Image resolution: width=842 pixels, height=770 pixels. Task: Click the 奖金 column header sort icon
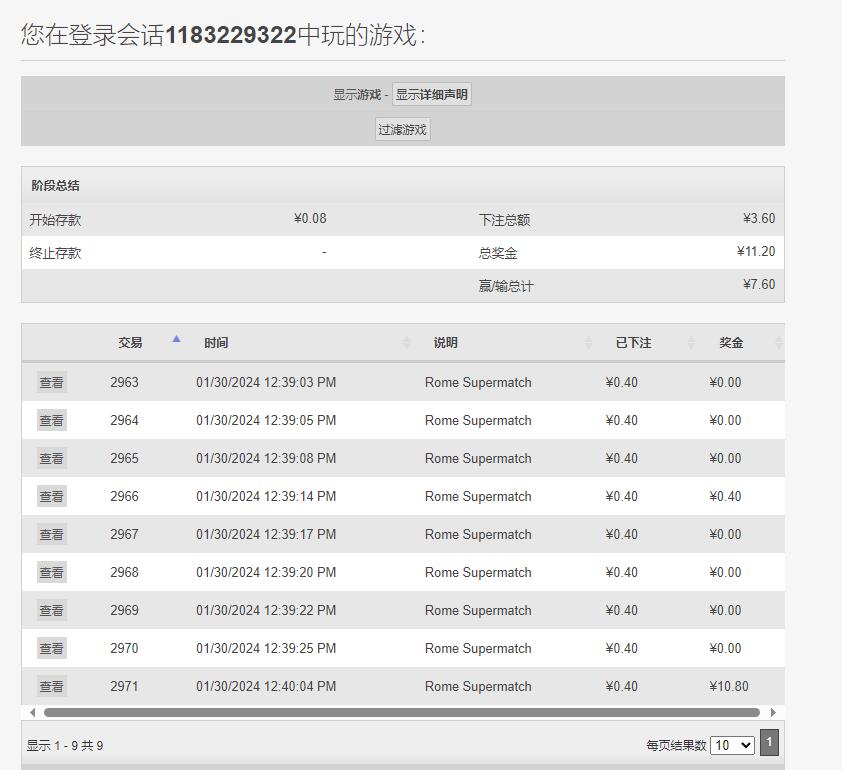pos(778,343)
